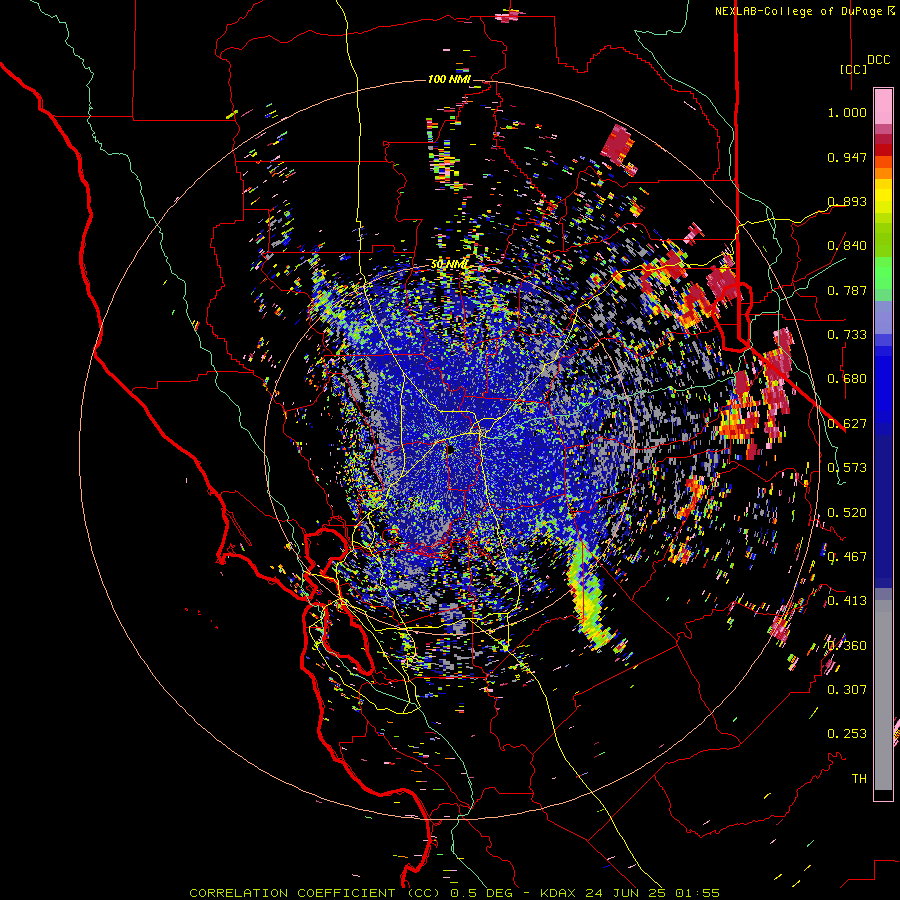Select the 1.000 value on the color scale

tap(847, 113)
